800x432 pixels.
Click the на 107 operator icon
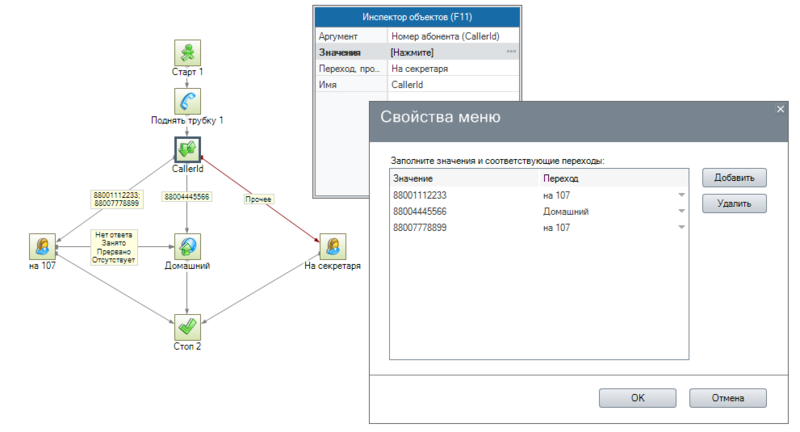click(x=43, y=246)
